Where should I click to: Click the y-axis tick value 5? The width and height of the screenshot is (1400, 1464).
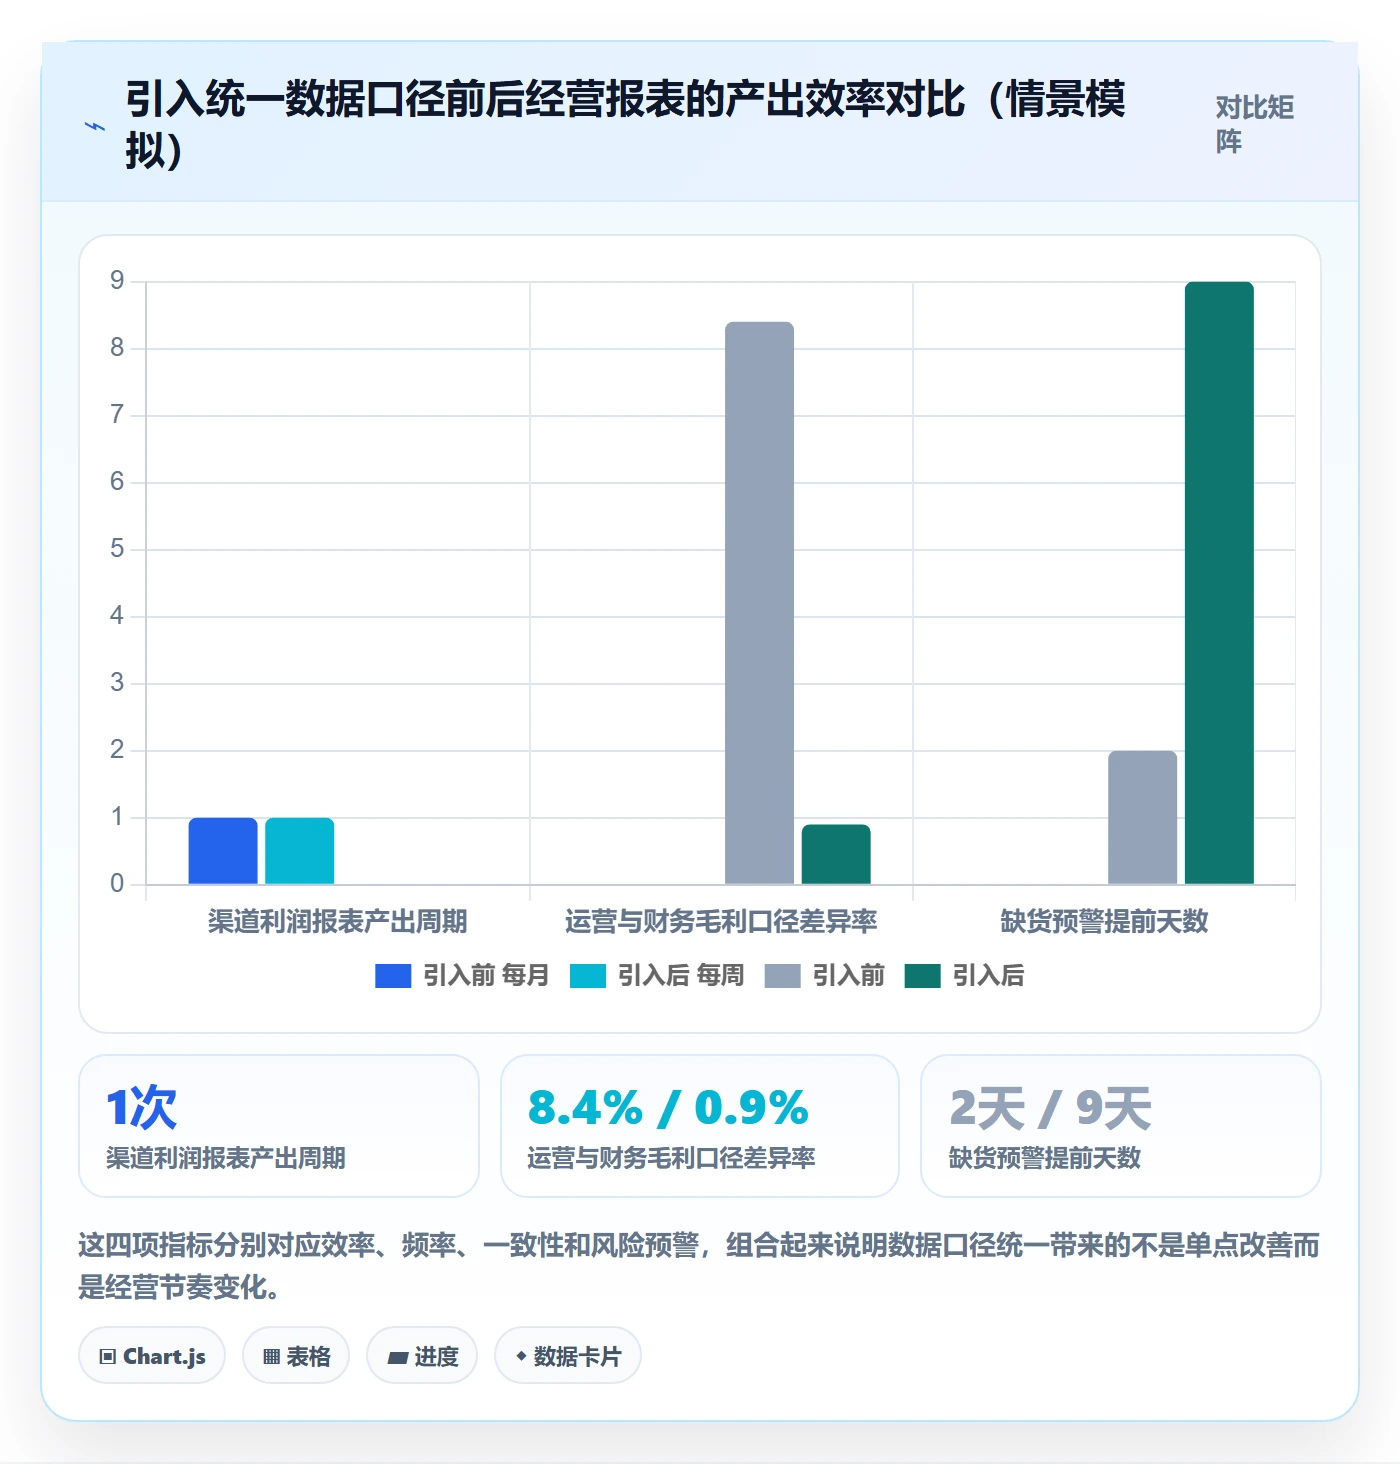point(117,549)
